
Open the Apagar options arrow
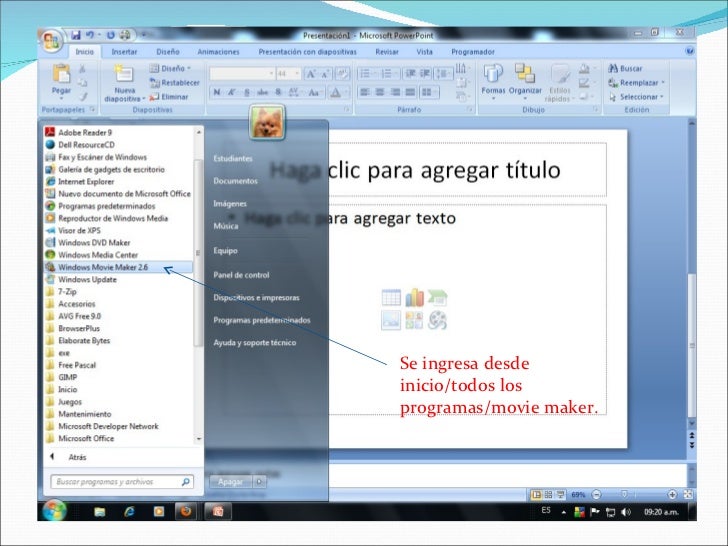(x=260, y=482)
